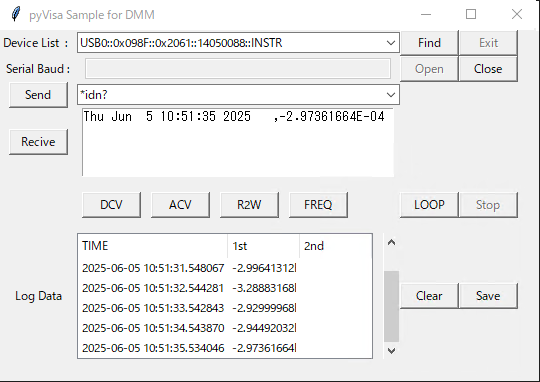The width and height of the screenshot is (540, 382).
Task: Click inside the response text area
Action: coord(238,142)
